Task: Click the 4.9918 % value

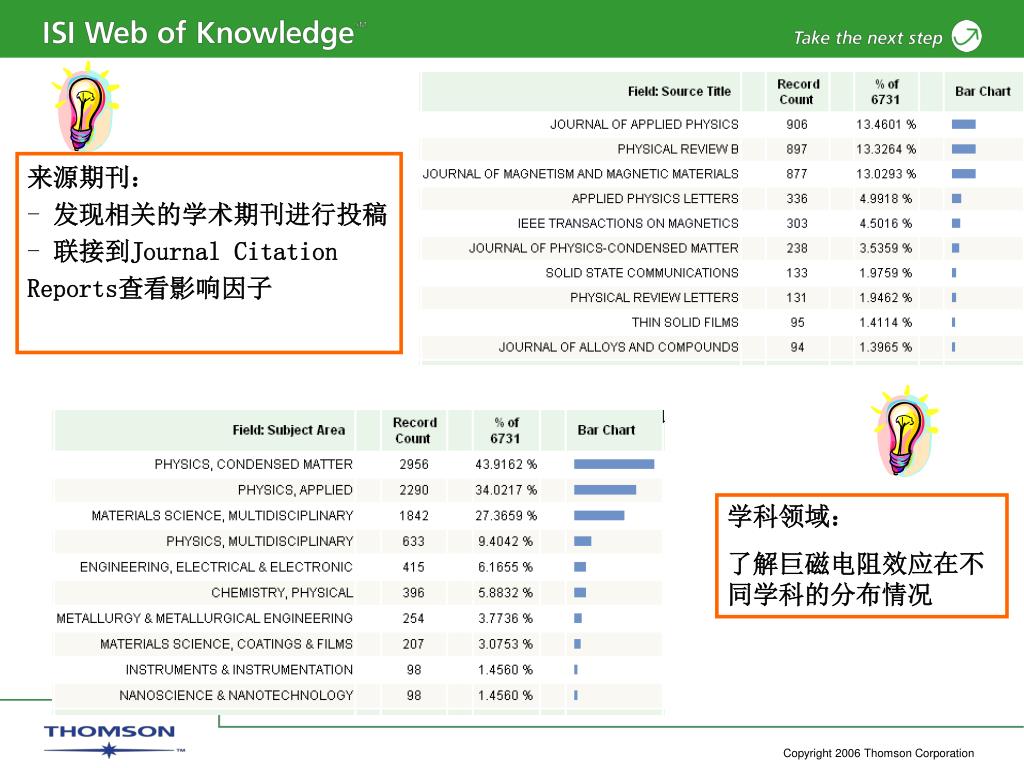Action: click(x=886, y=199)
